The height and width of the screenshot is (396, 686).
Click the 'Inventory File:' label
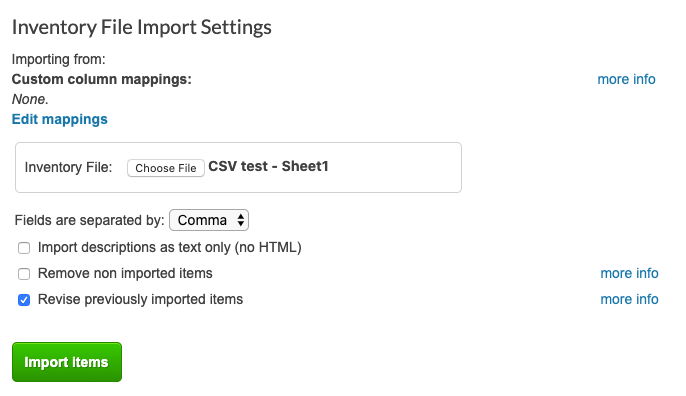point(68,167)
